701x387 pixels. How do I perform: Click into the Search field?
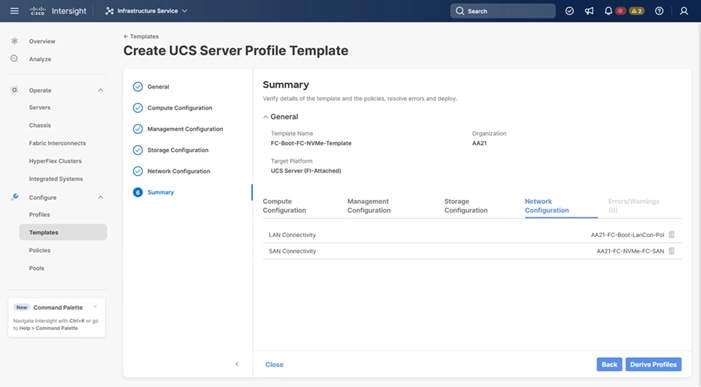click(x=503, y=11)
